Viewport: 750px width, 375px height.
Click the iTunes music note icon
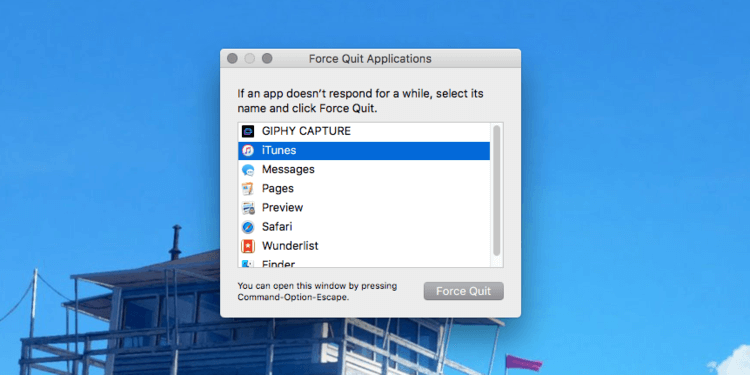(248, 151)
